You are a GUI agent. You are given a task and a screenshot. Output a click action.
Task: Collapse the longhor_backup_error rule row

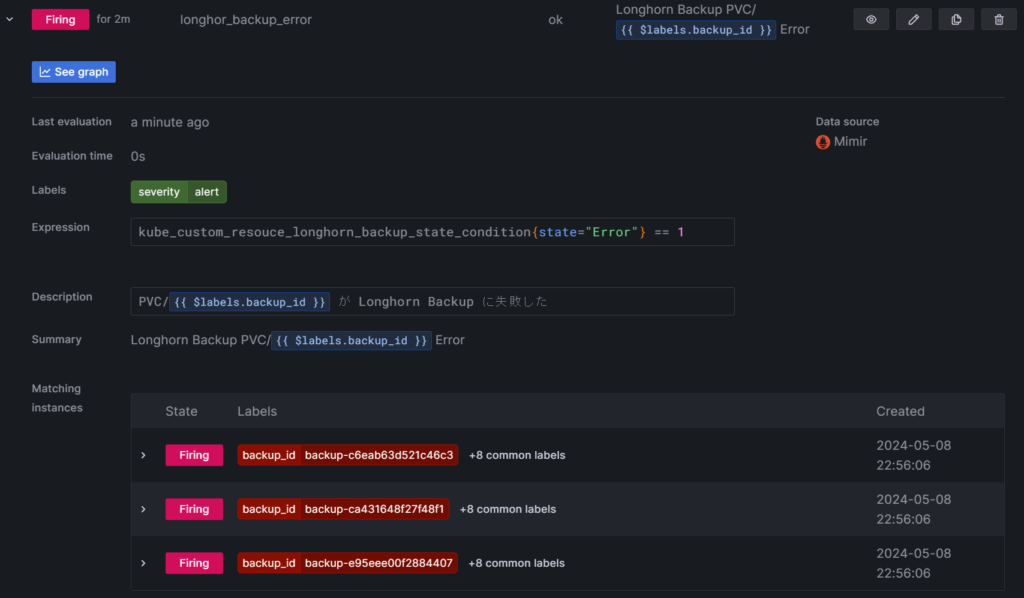[x=10, y=20]
